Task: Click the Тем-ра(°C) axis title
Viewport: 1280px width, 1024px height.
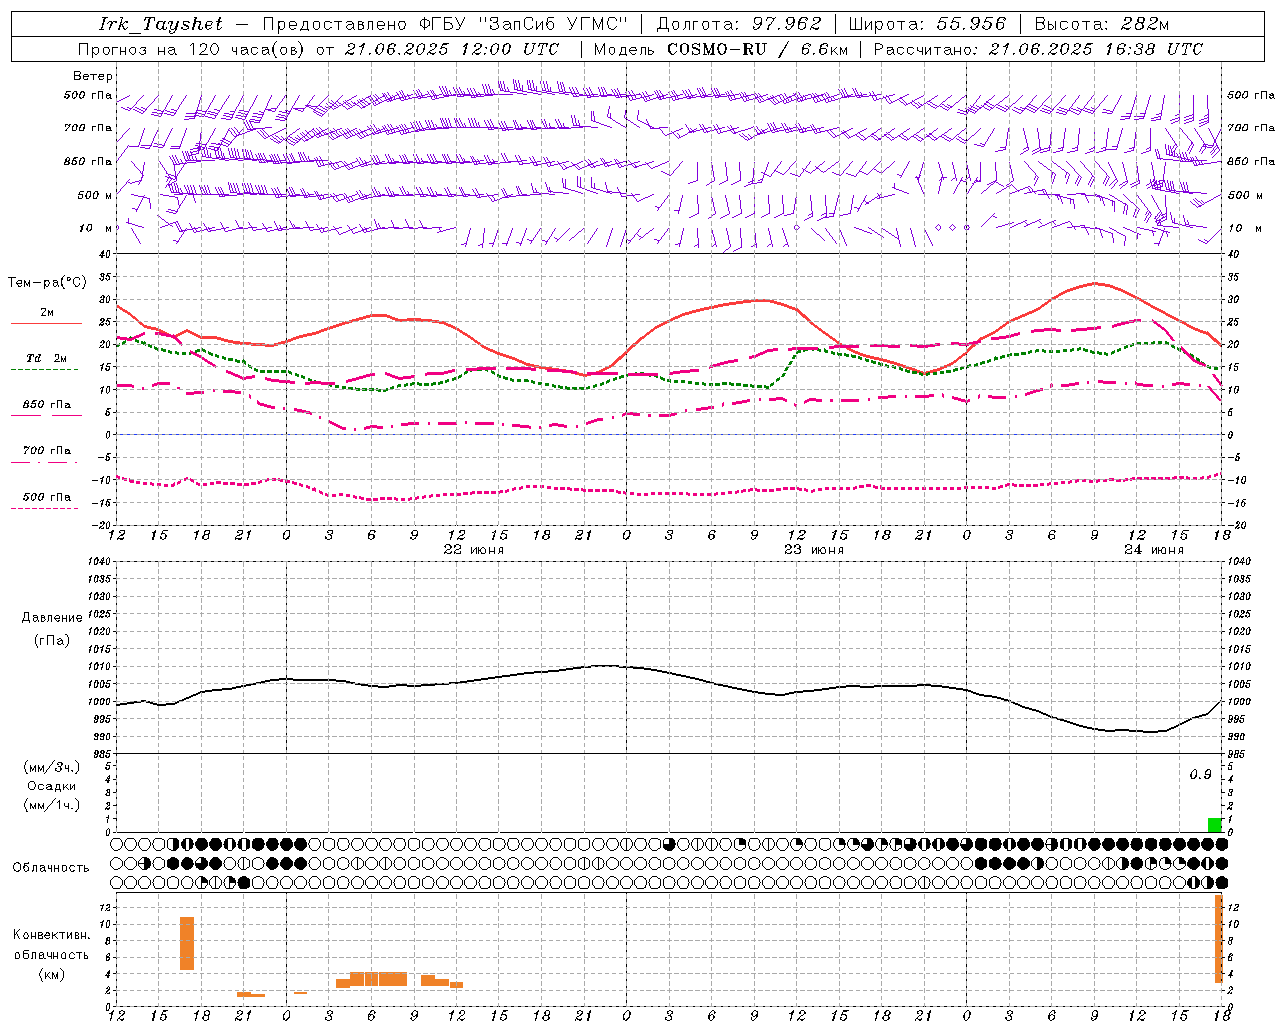Action: pyautogui.click(x=47, y=283)
